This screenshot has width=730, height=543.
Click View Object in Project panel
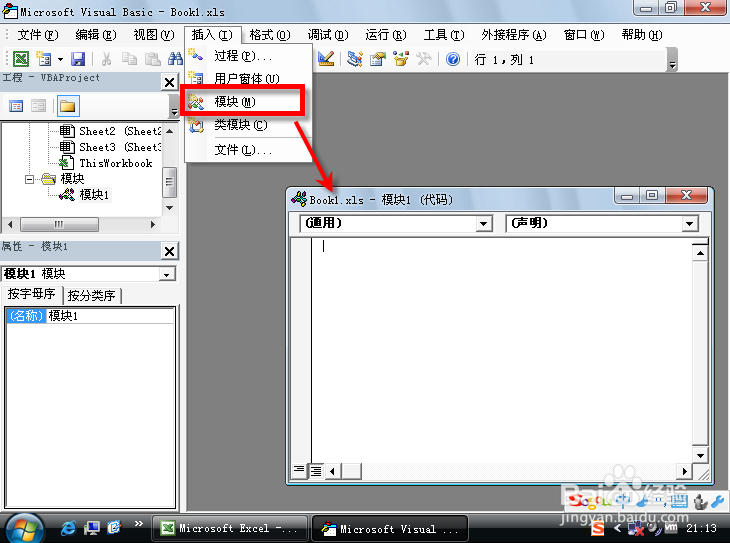click(x=39, y=106)
